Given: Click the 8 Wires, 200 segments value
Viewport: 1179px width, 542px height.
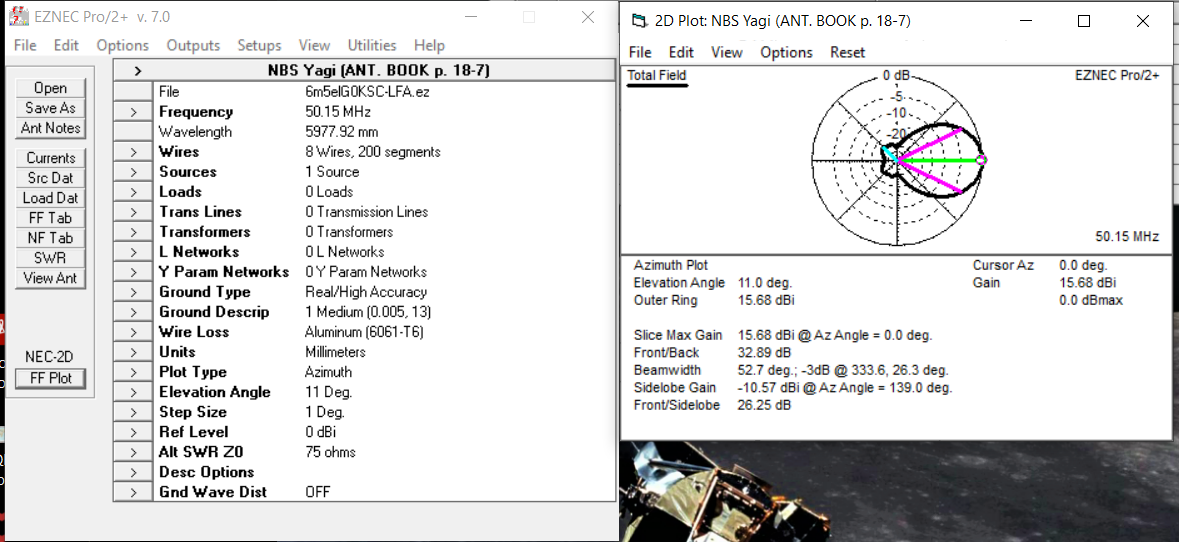Looking at the screenshot, I should click(x=373, y=152).
